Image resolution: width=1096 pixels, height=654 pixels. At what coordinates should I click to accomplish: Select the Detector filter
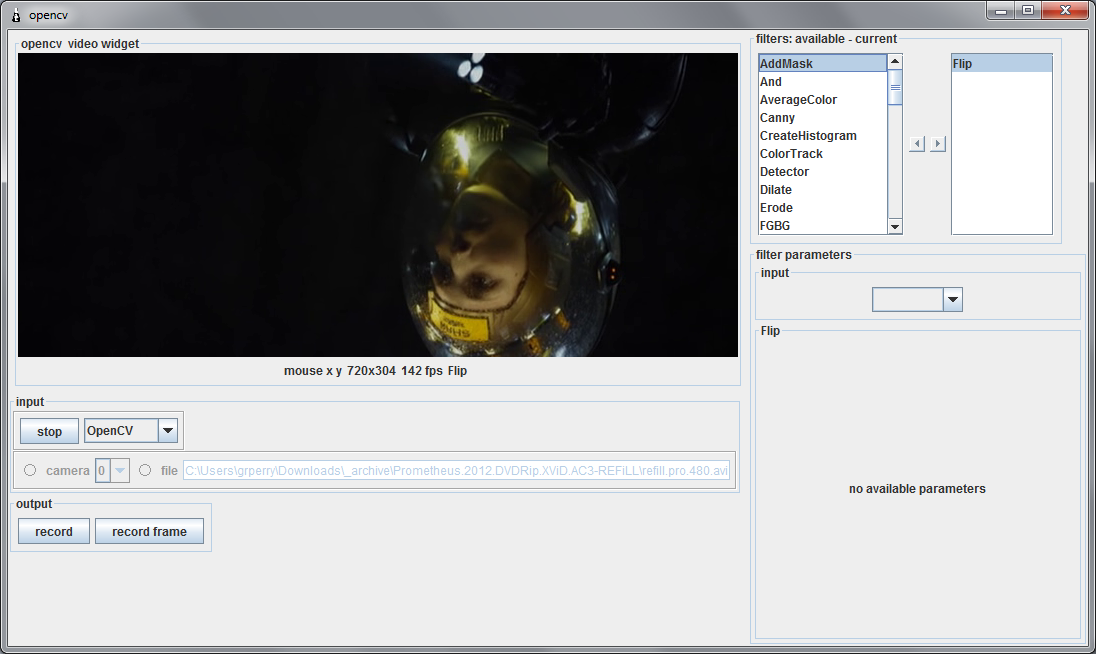click(823, 172)
